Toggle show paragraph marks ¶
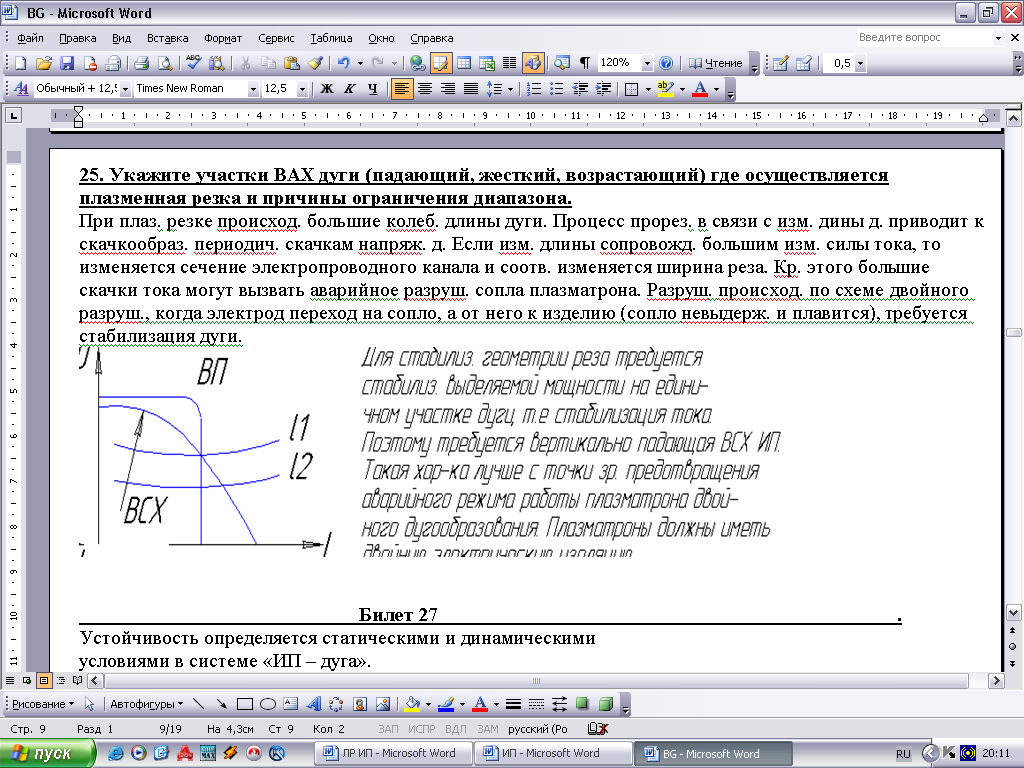 (584, 63)
